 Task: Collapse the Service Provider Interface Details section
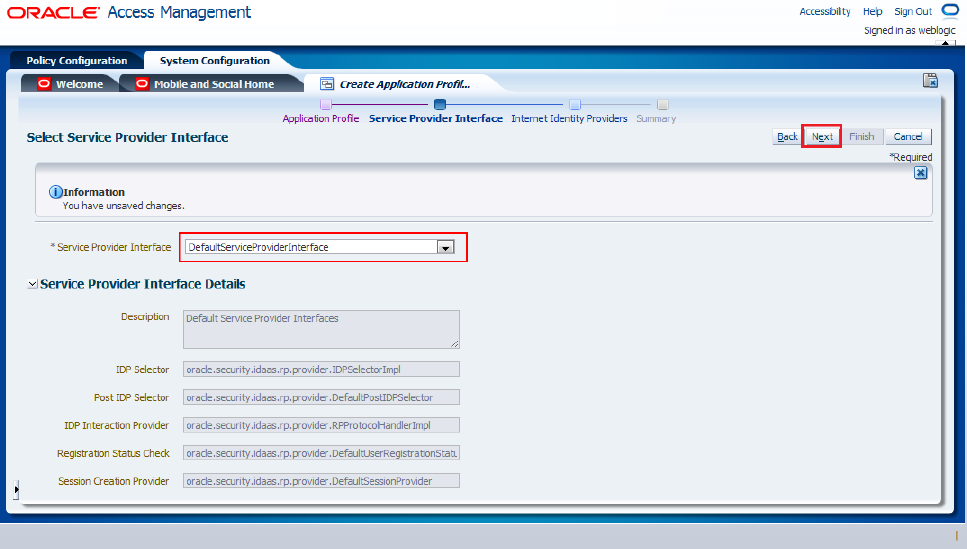[x=32, y=284]
